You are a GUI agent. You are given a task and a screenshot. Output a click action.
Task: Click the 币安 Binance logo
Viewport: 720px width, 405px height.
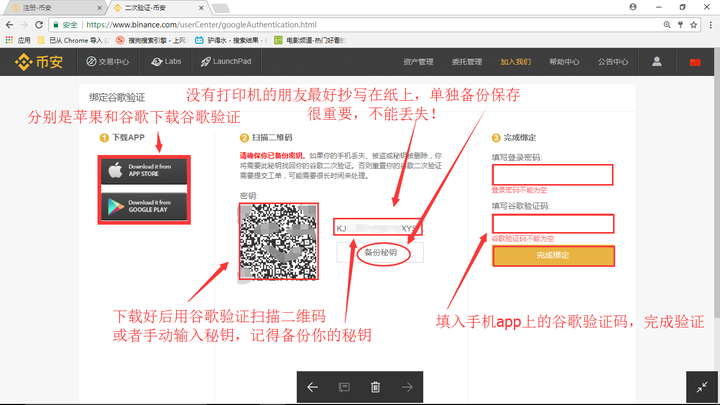pyautogui.click(x=39, y=62)
